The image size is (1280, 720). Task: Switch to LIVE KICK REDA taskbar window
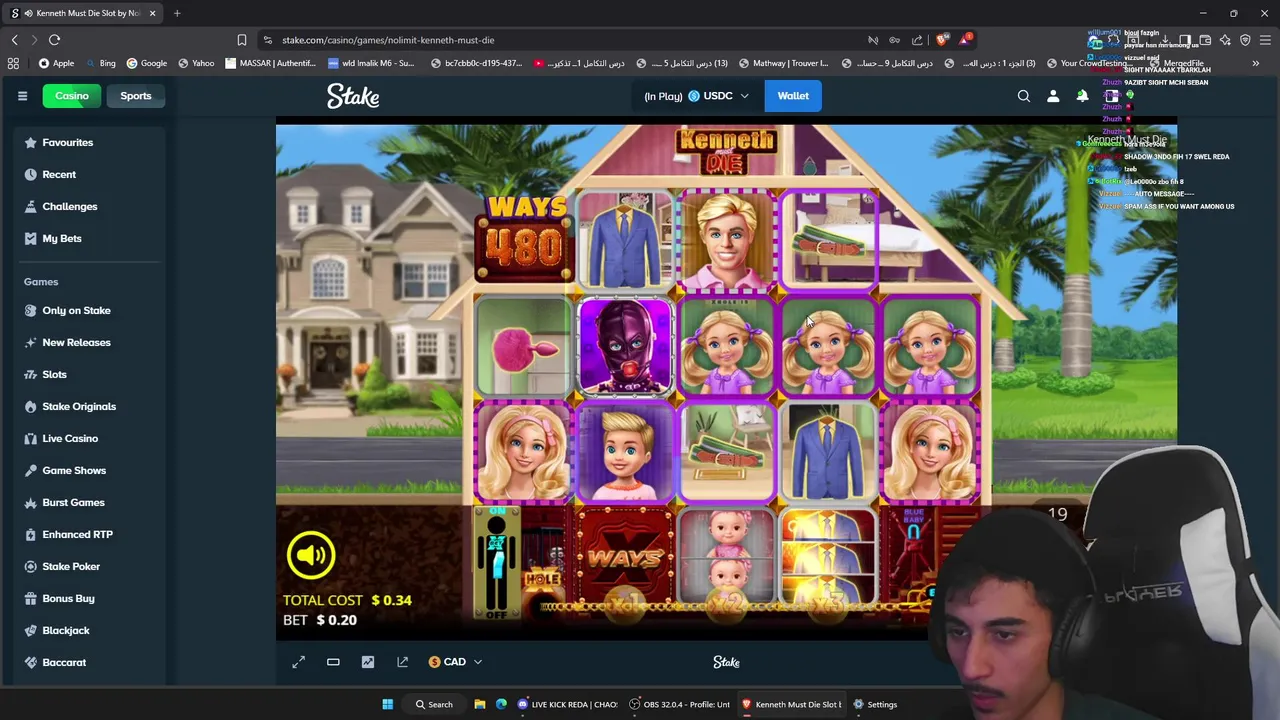pos(568,704)
